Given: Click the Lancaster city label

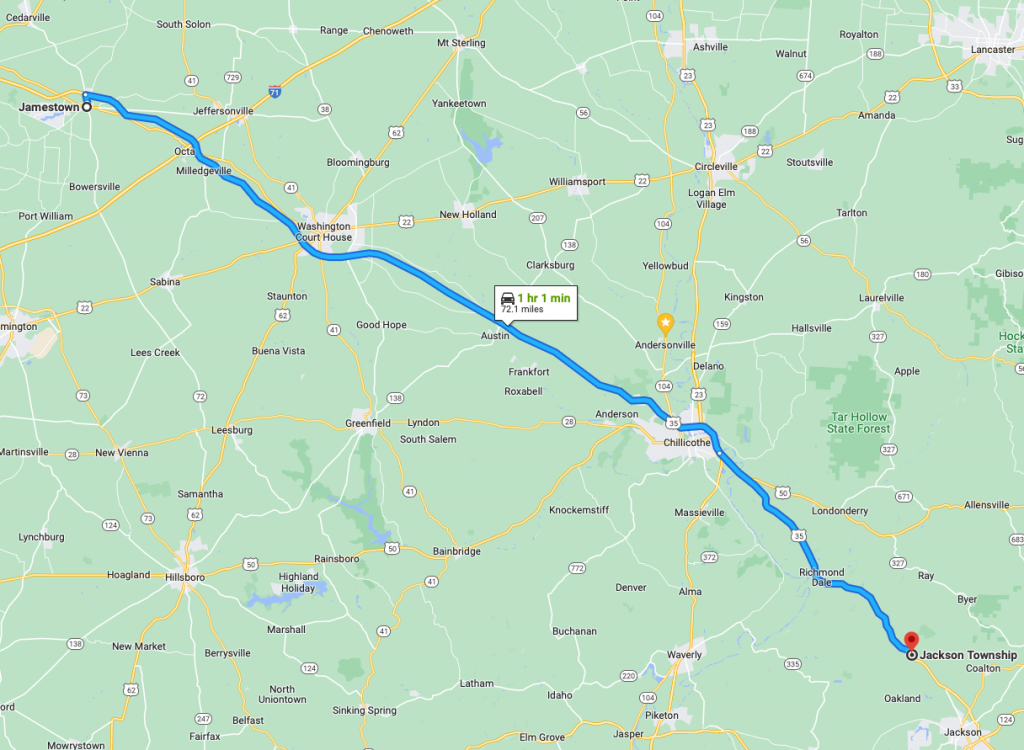Looking at the screenshot, I should 993,50.
